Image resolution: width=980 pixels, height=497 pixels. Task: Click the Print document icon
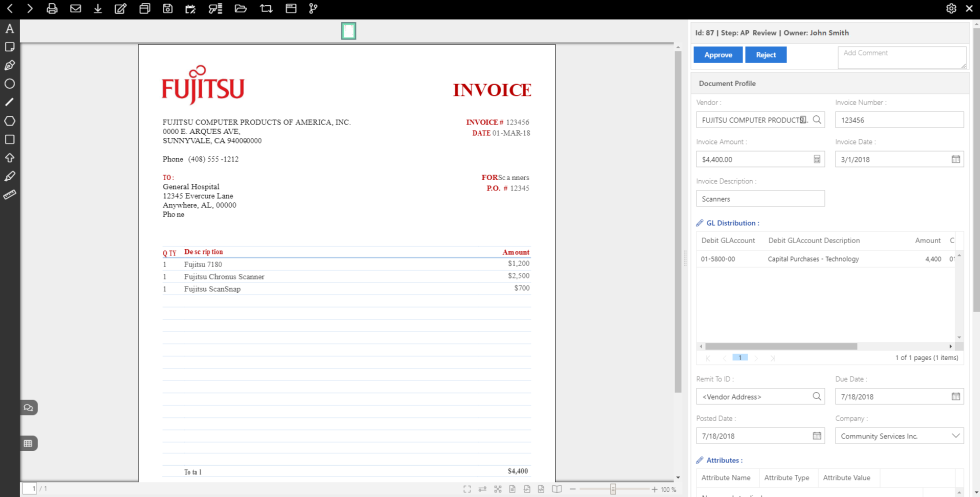pos(52,9)
